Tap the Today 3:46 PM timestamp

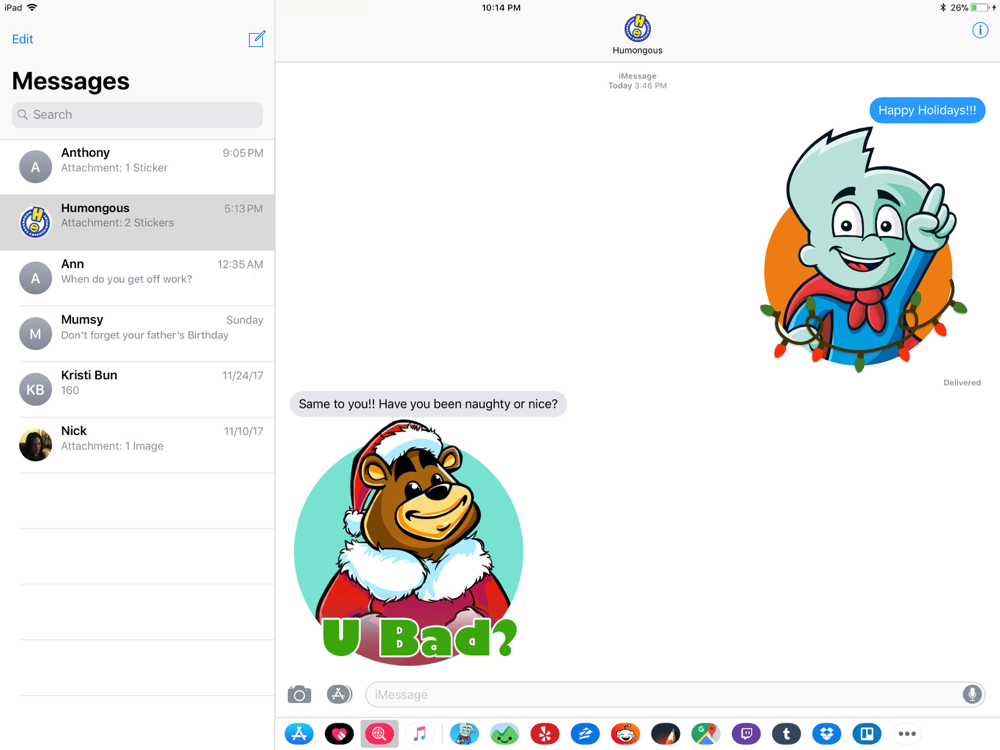coord(637,85)
